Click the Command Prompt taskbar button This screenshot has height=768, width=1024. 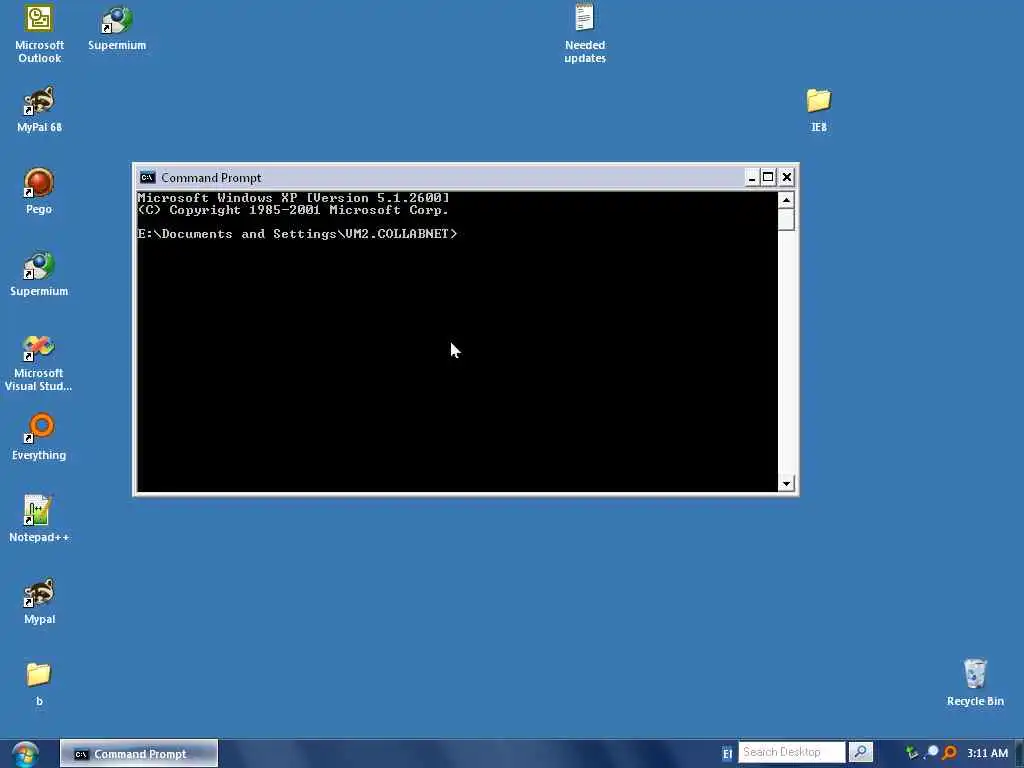click(x=139, y=754)
